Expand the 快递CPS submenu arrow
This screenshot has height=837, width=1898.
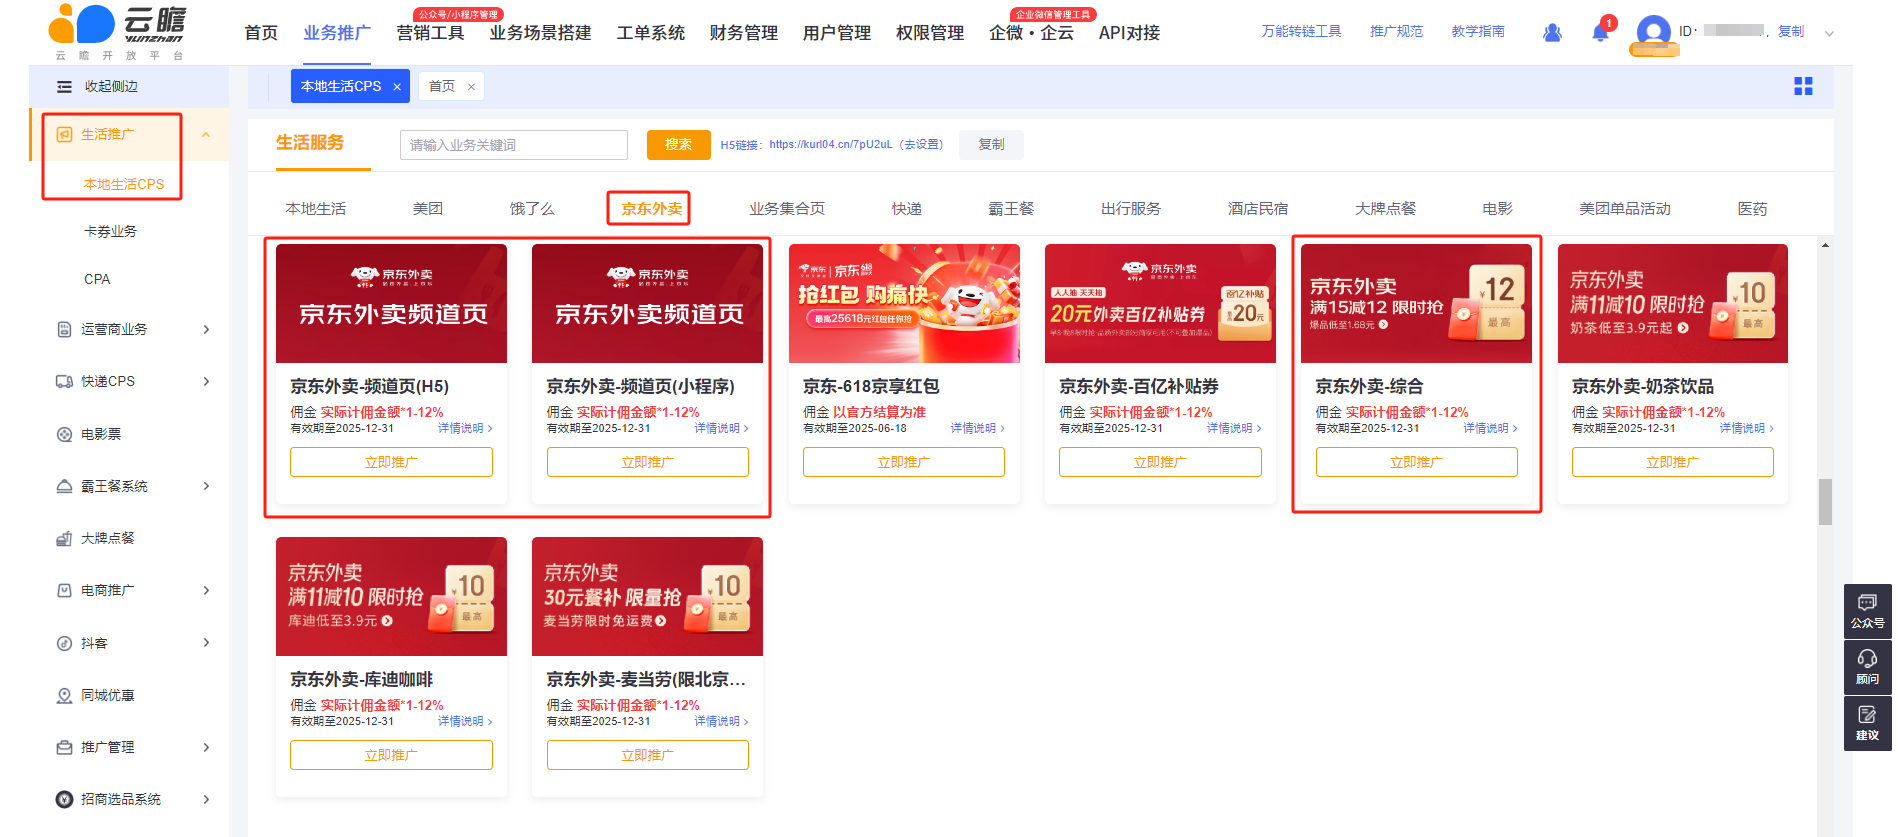tap(206, 381)
